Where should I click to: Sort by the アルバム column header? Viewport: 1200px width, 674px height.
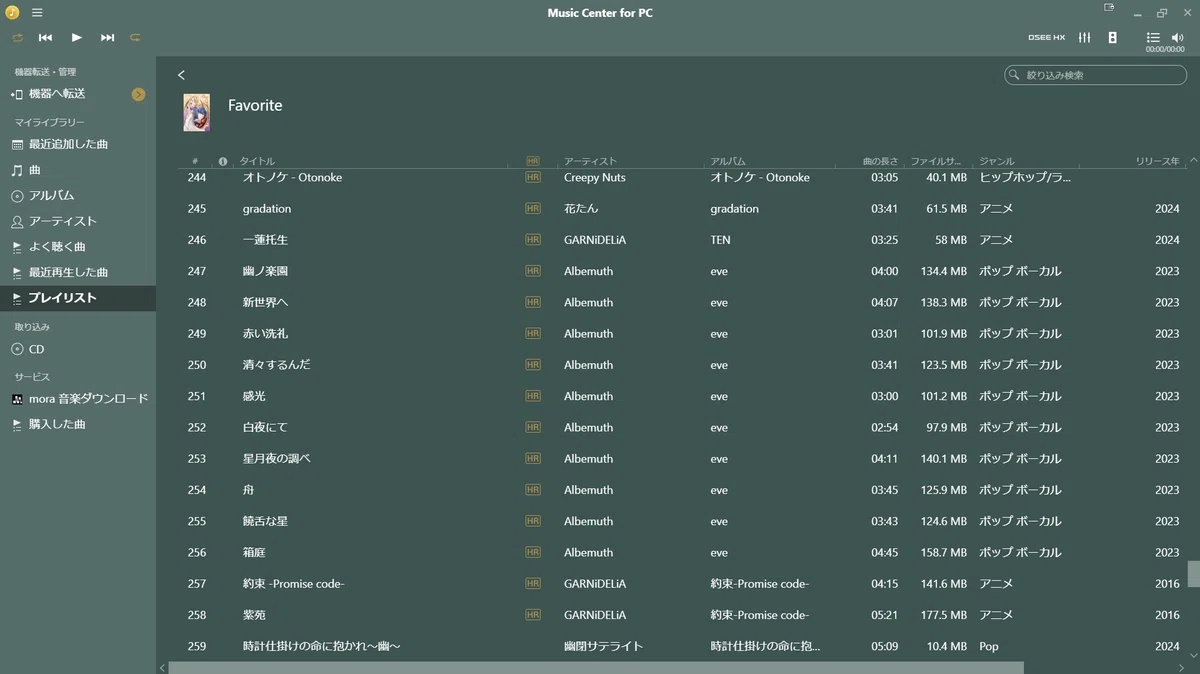[x=728, y=161]
